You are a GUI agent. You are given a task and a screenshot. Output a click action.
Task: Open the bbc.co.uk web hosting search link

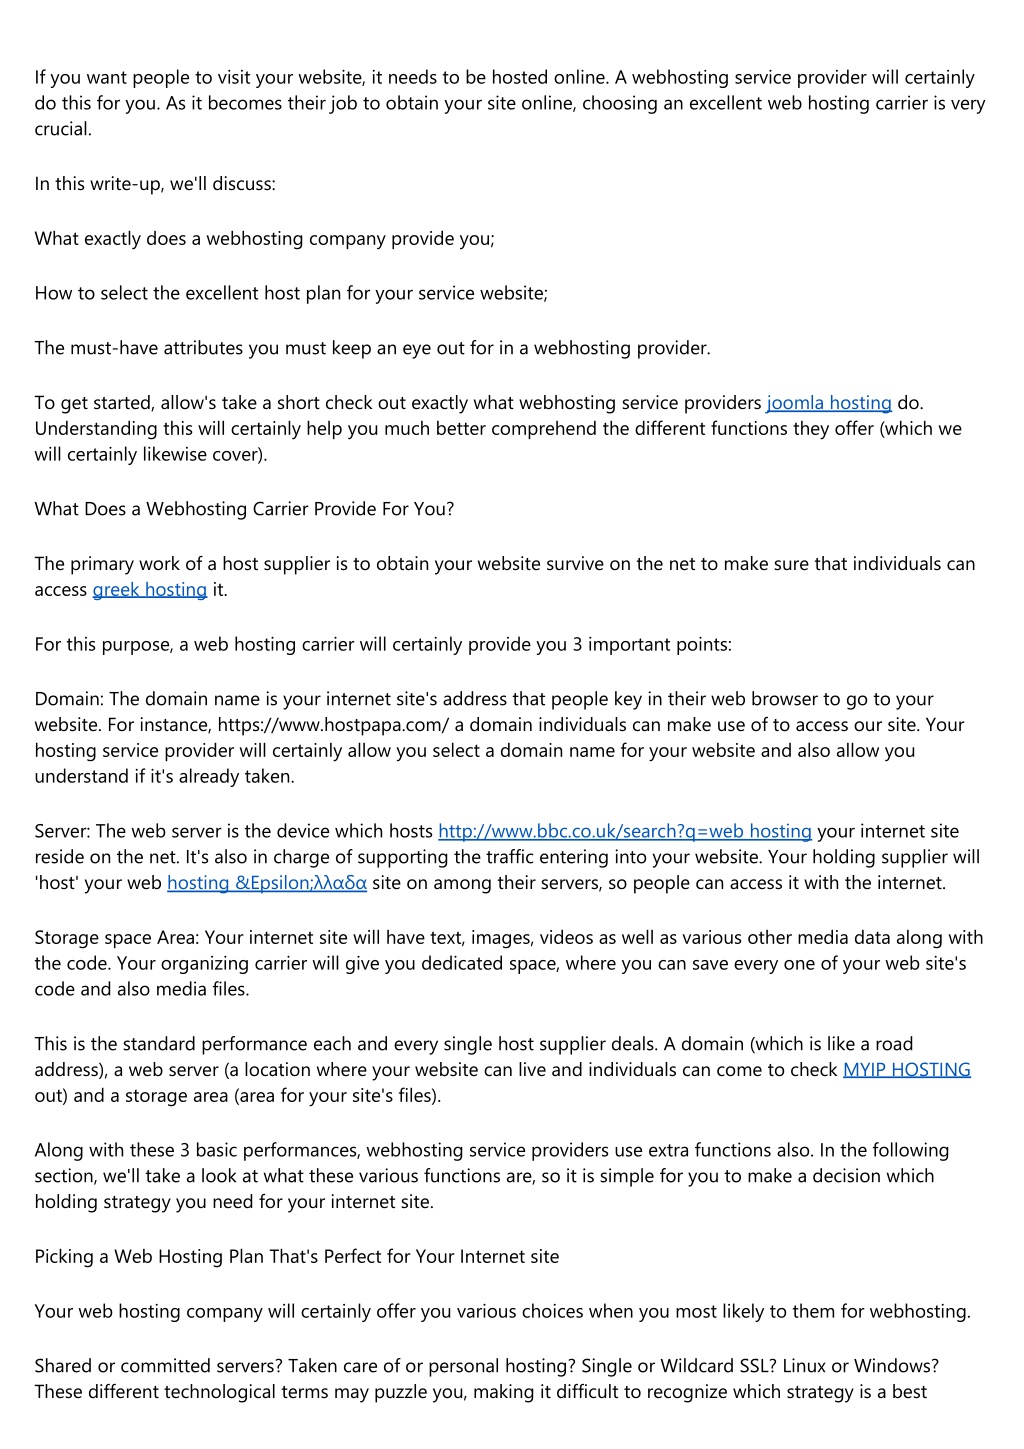coord(625,831)
